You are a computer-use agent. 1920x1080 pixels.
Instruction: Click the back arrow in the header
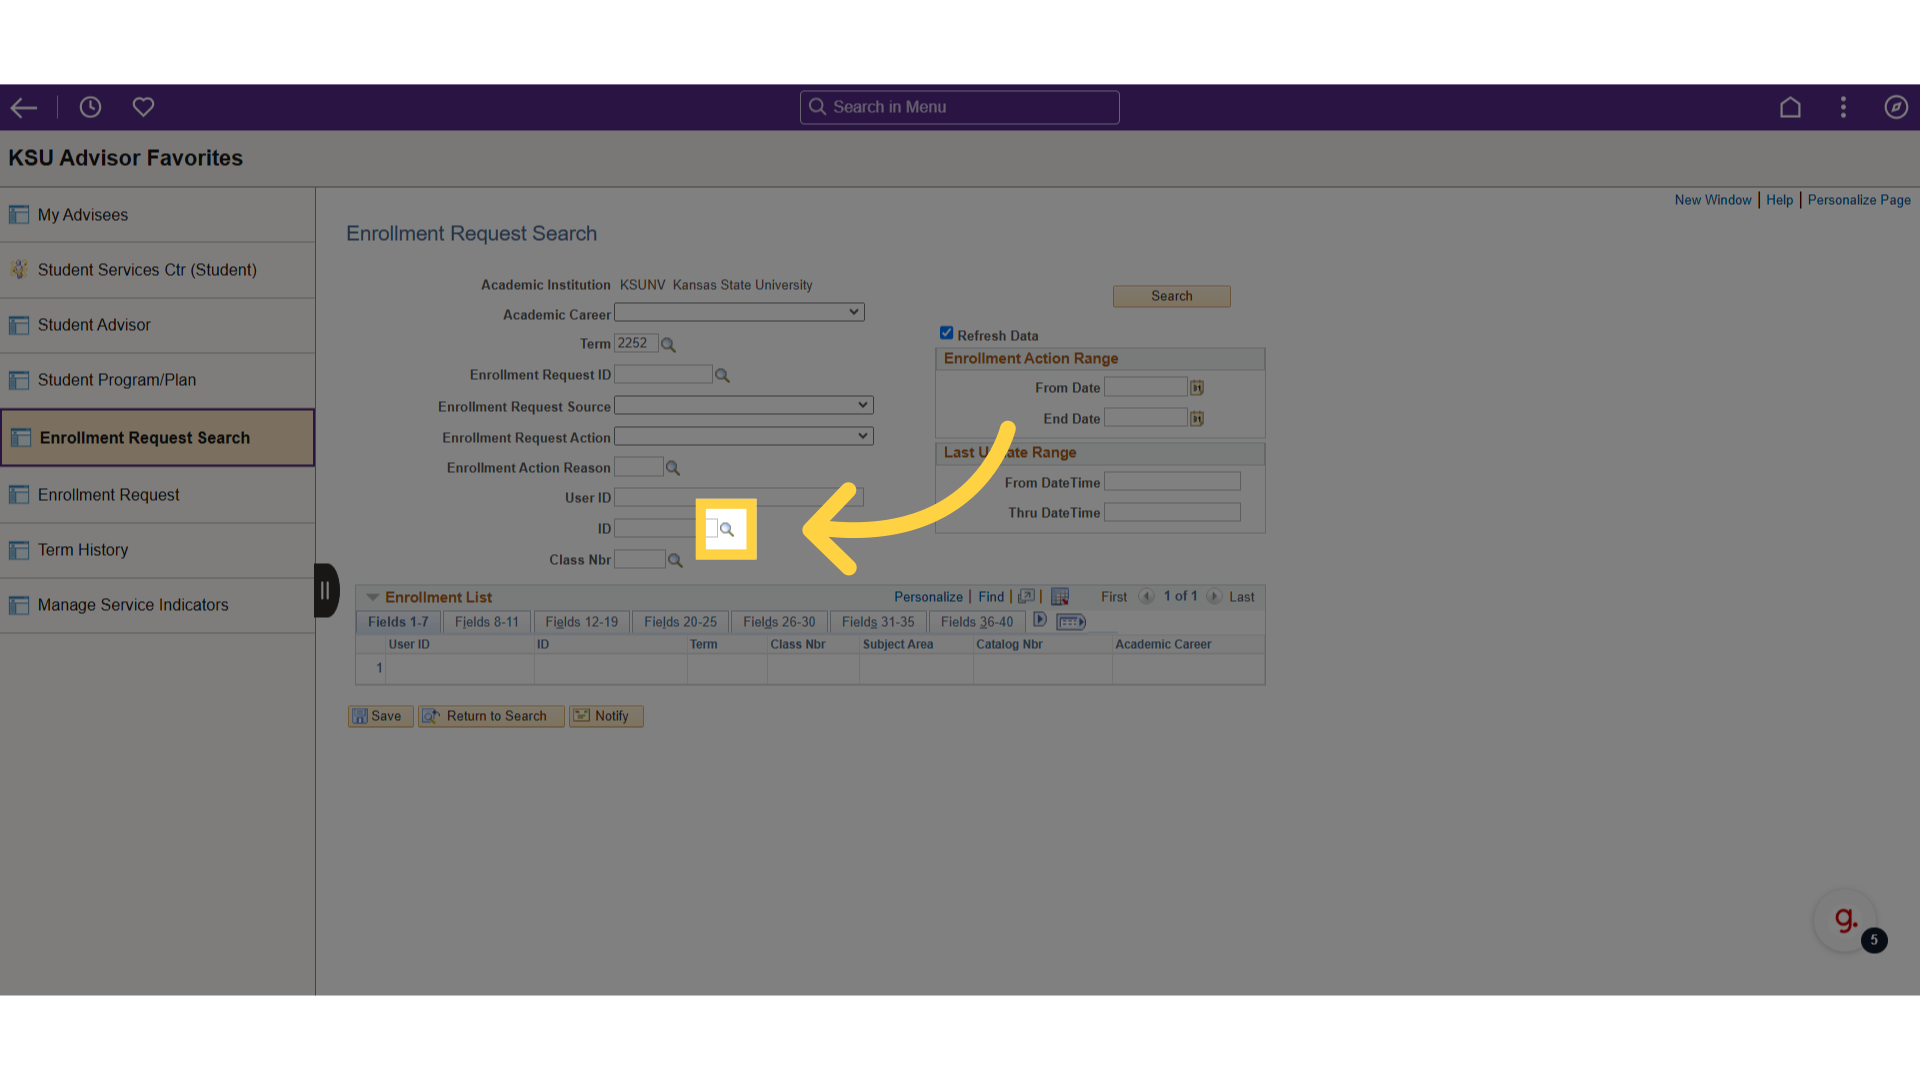coord(24,107)
